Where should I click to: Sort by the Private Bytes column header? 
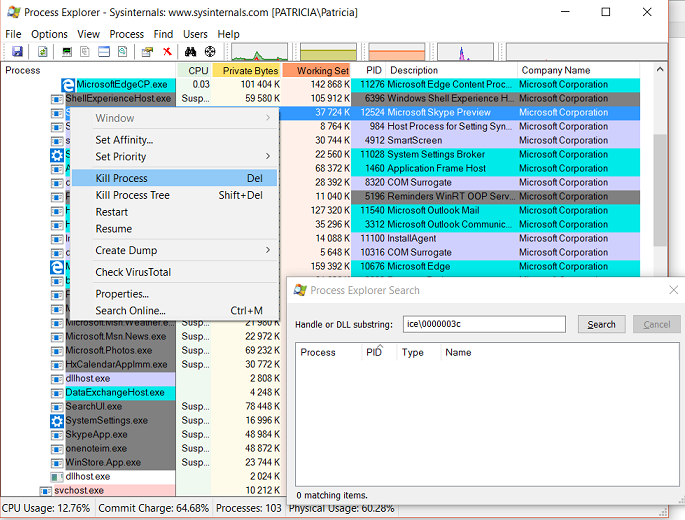(247, 70)
